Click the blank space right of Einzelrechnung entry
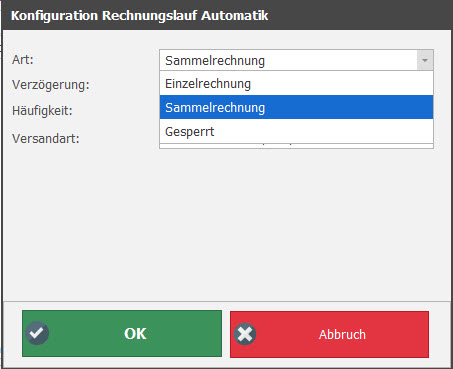The image size is (453, 369). tap(342, 83)
